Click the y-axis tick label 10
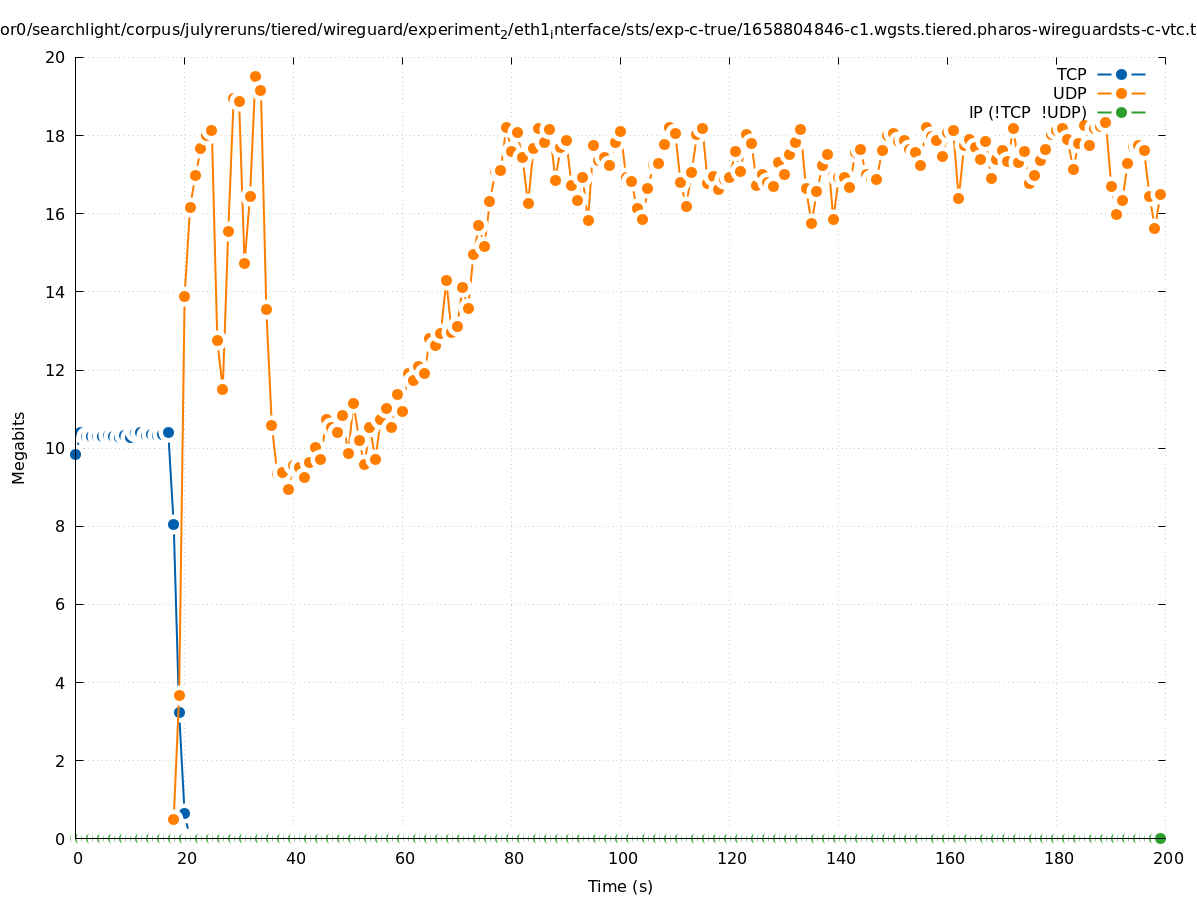This screenshot has width=1197, height=900. pos(55,448)
